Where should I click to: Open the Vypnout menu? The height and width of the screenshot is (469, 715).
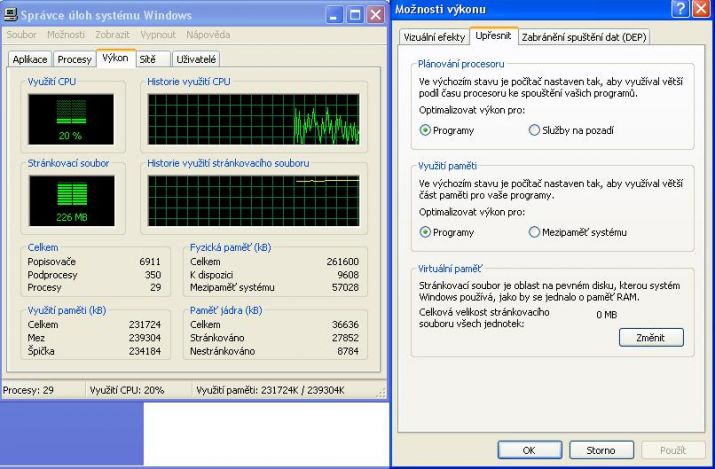tap(158, 35)
